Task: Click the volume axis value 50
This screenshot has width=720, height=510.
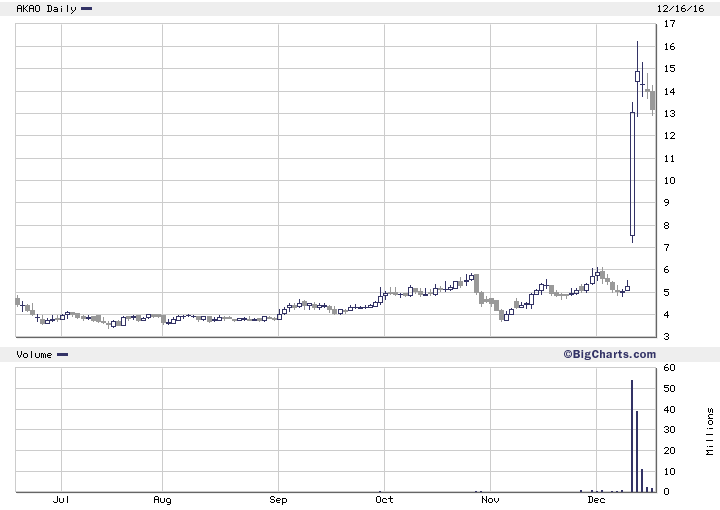Action: (x=669, y=388)
